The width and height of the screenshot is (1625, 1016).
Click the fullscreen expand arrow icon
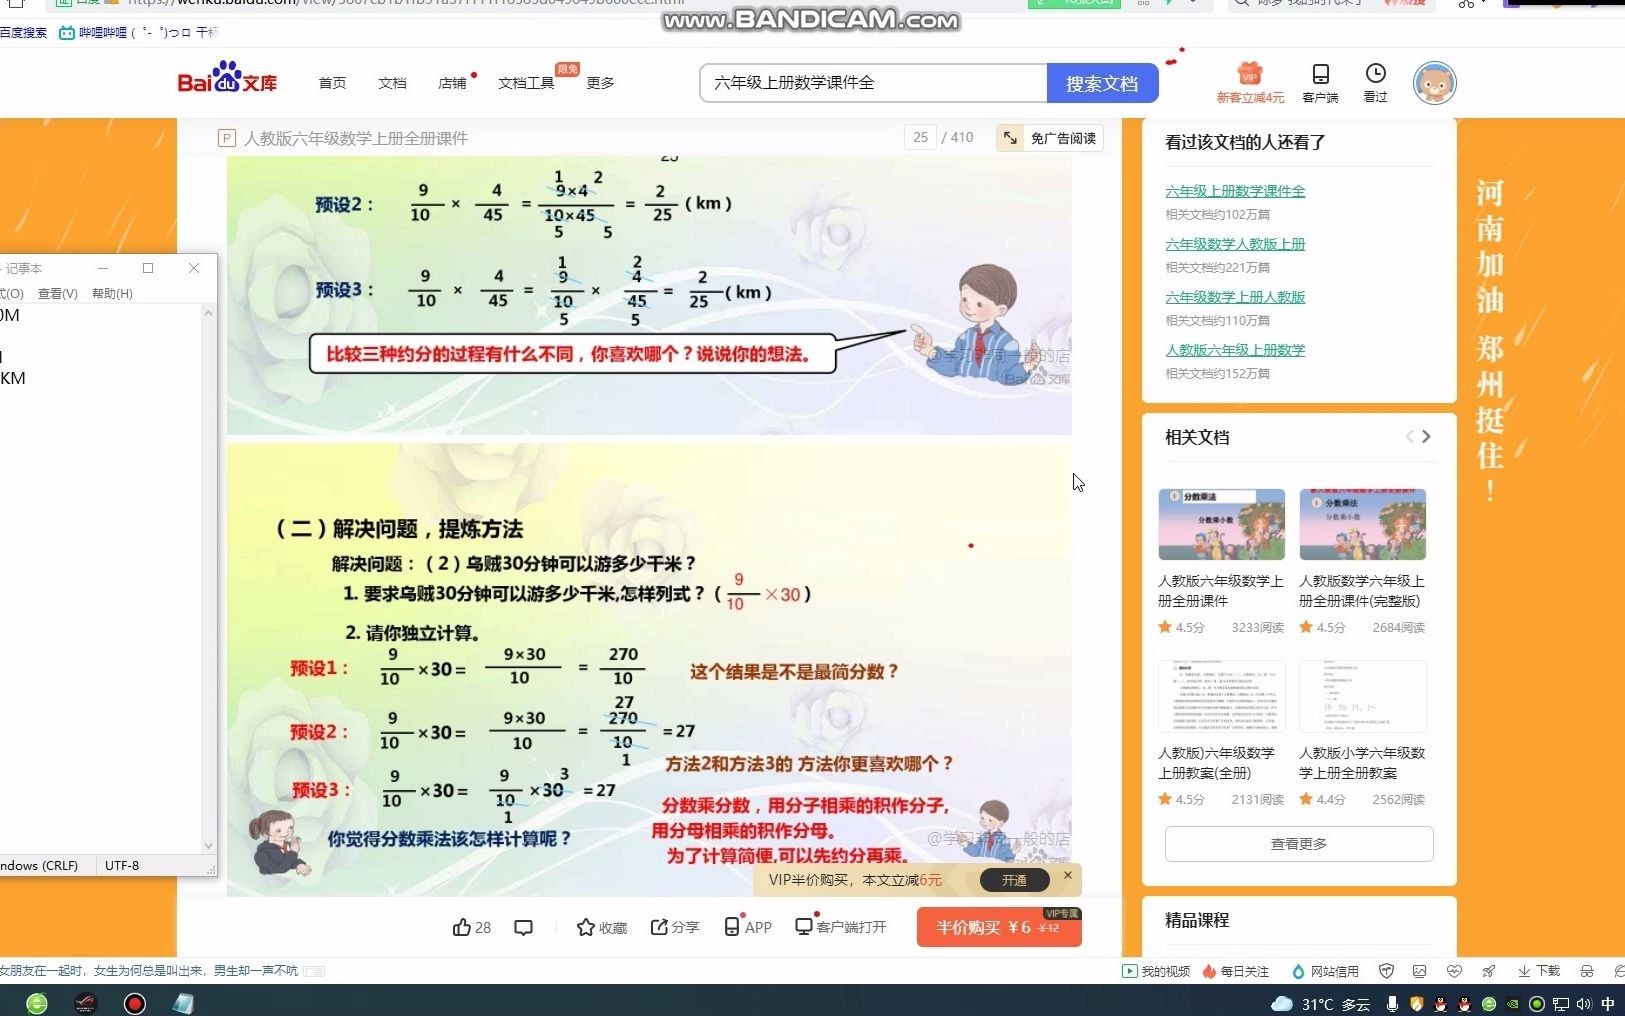click(1010, 138)
